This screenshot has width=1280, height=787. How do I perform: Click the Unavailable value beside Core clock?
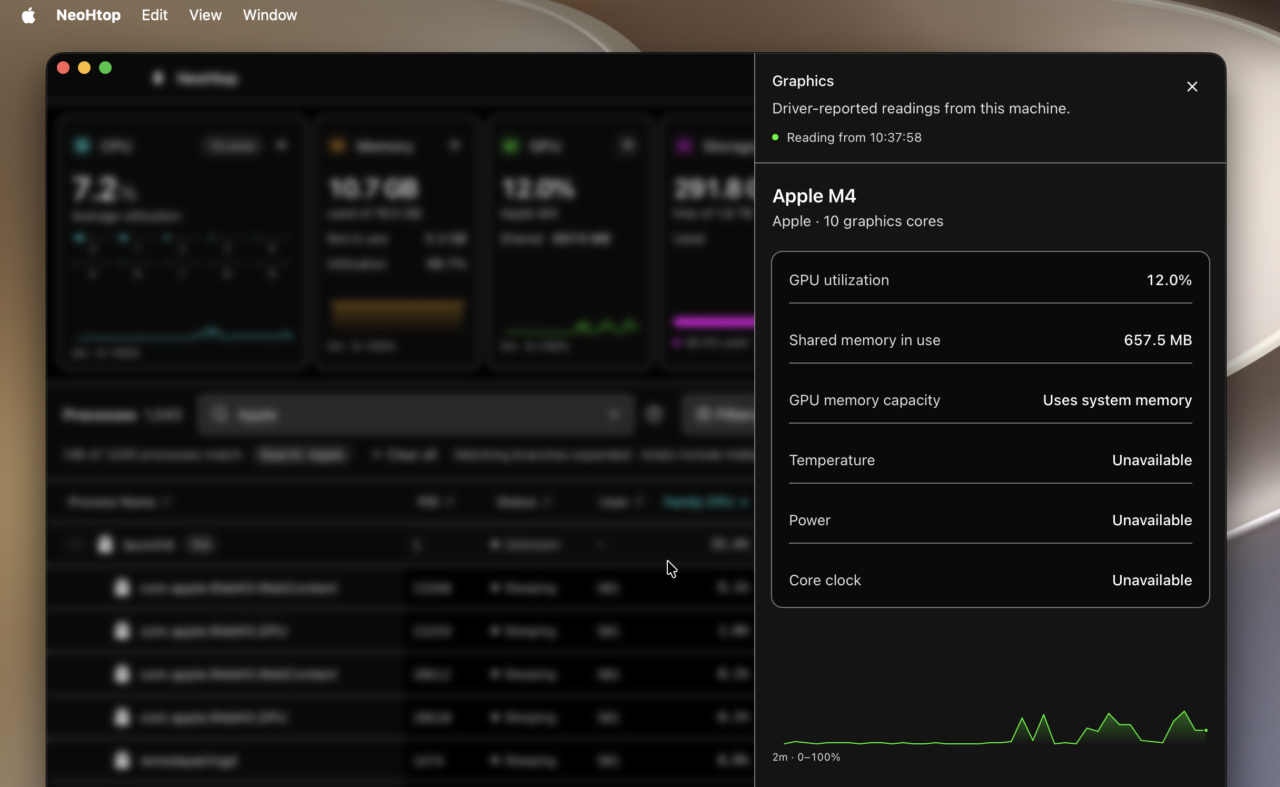[x=1152, y=580]
